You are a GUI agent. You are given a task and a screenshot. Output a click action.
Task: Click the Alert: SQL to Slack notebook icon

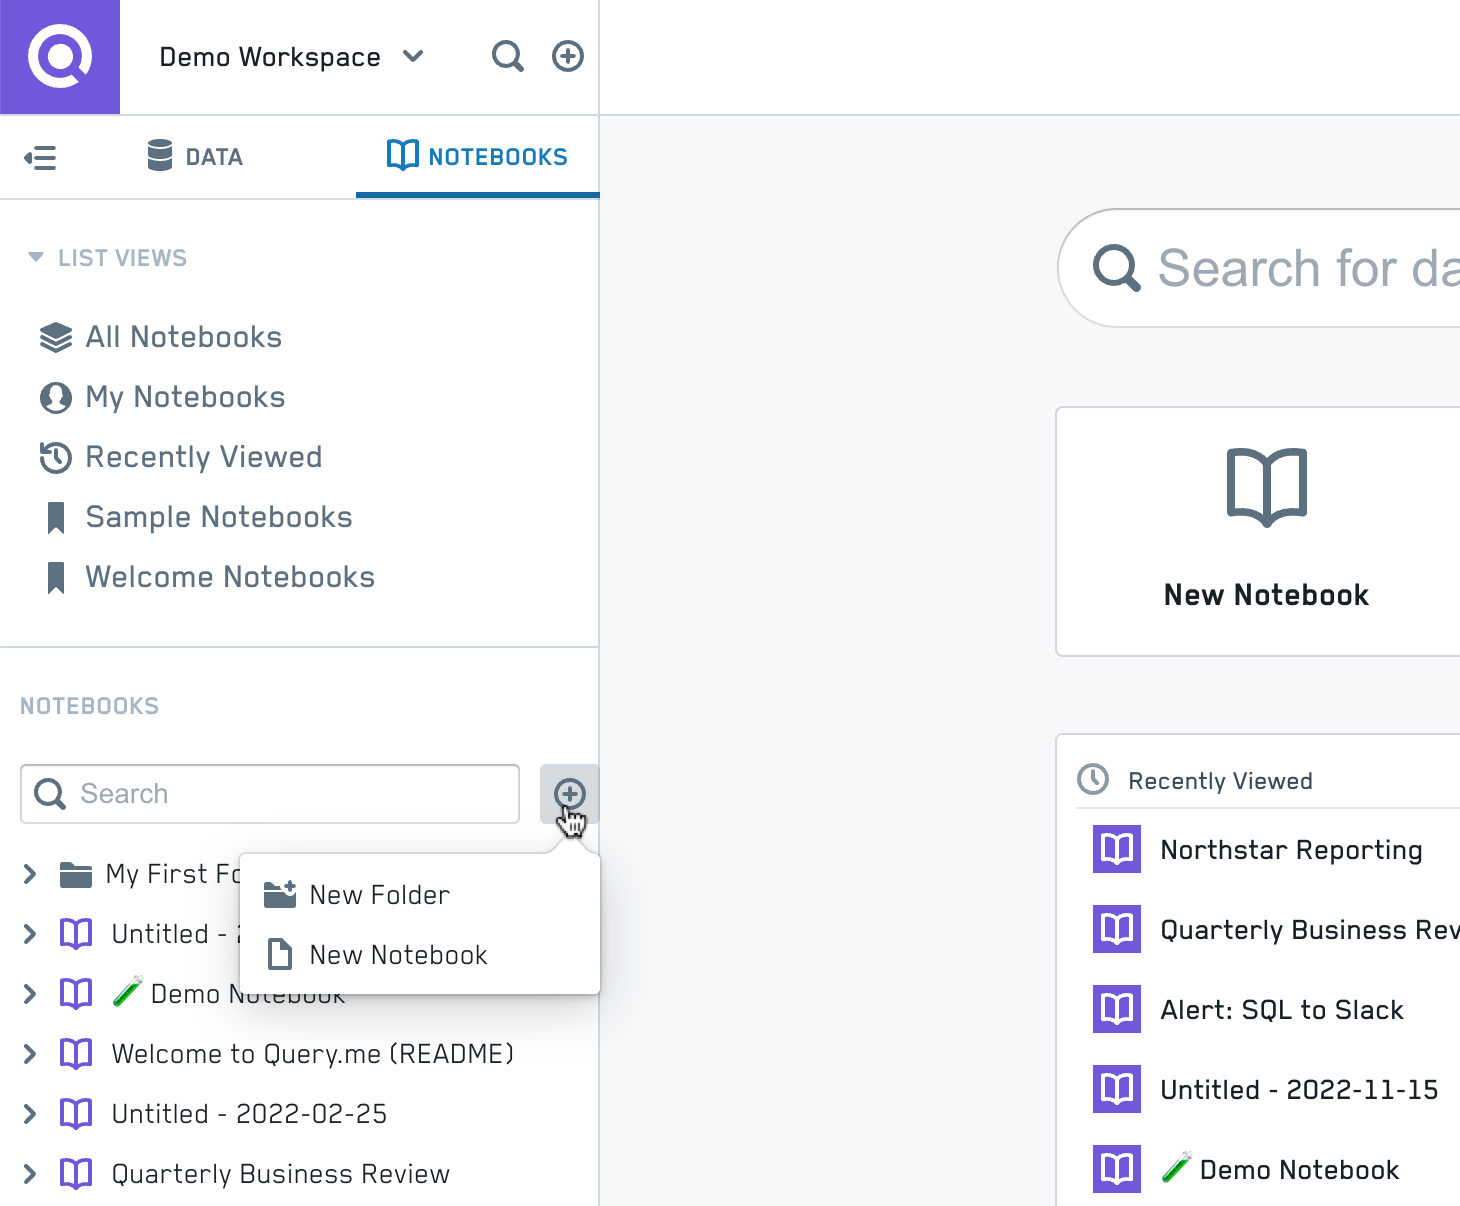tap(1116, 1010)
